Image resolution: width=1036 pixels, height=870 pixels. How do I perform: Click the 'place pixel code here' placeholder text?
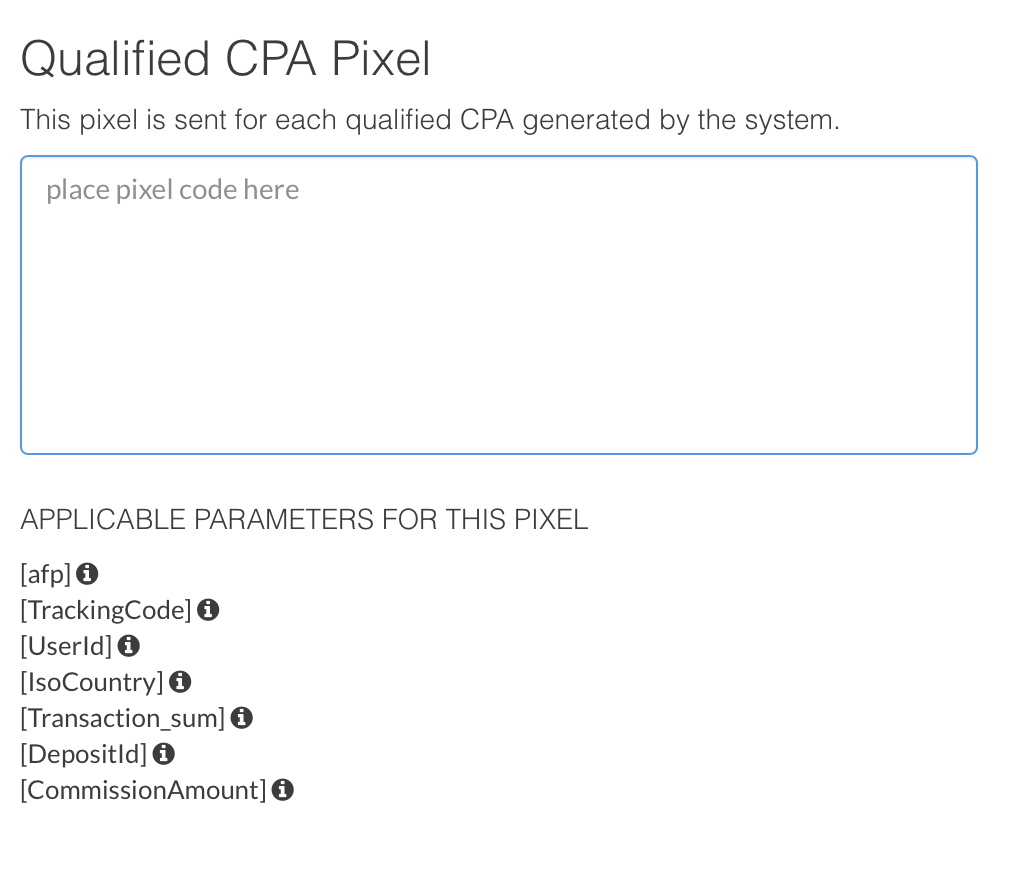click(x=172, y=190)
